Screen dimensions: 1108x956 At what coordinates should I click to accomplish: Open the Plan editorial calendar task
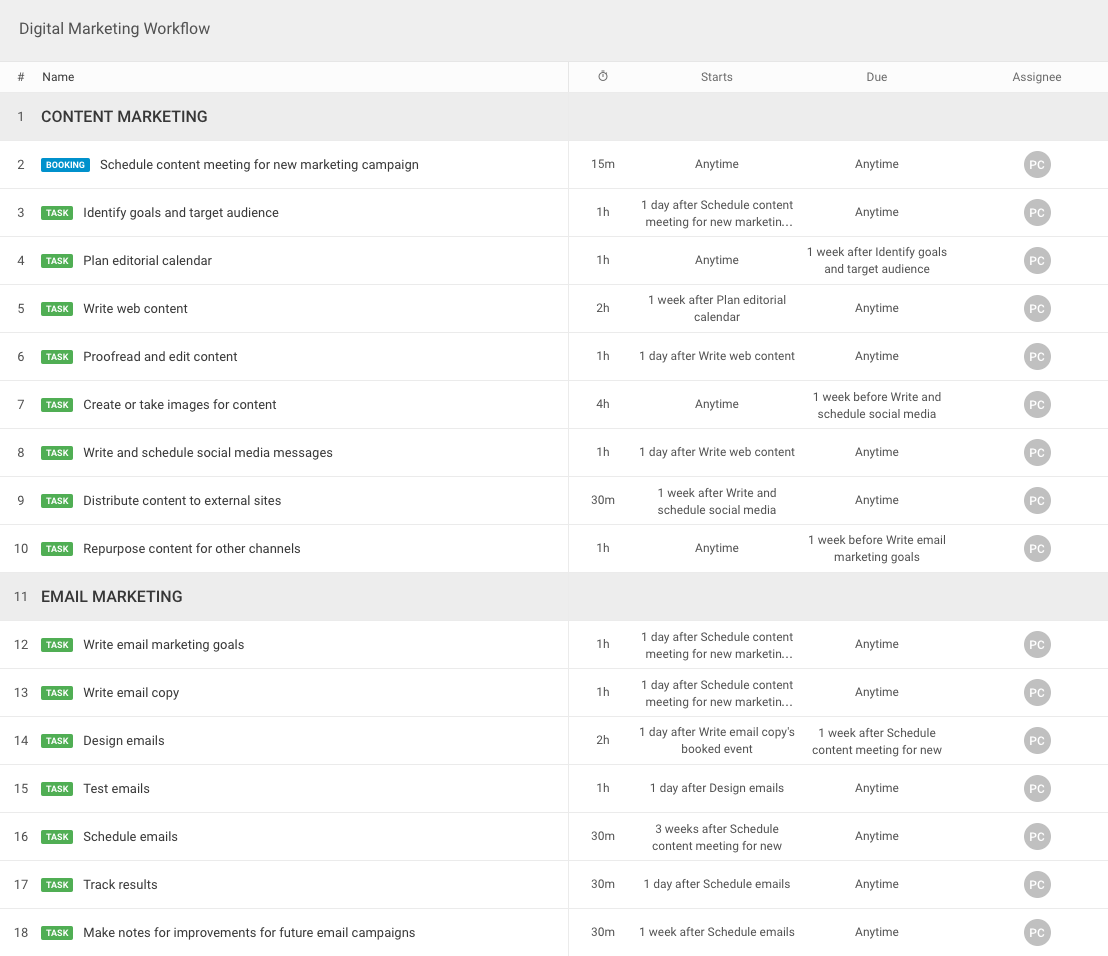pyautogui.click(x=148, y=261)
